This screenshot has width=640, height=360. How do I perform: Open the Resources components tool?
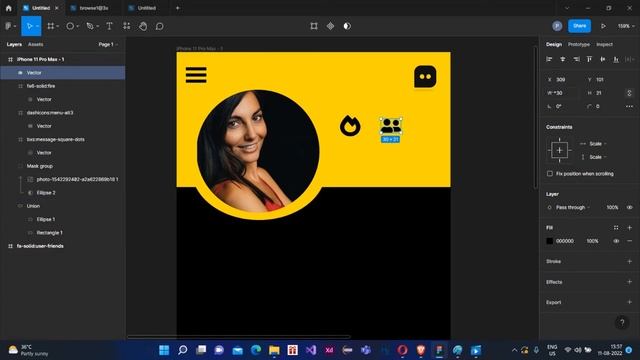click(127, 26)
